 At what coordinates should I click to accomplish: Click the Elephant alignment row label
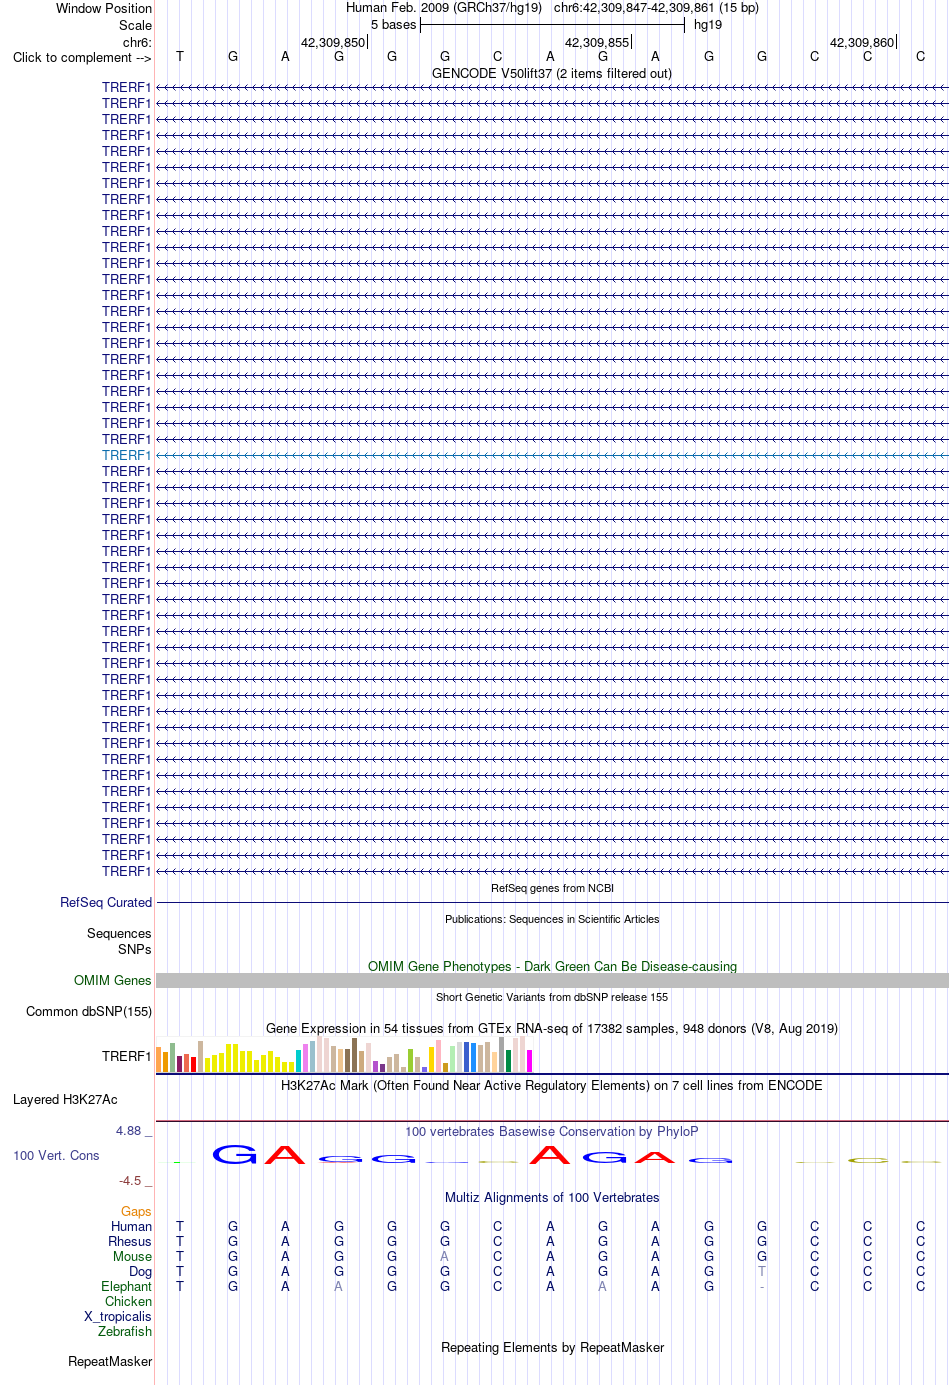[x=126, y=1287]
